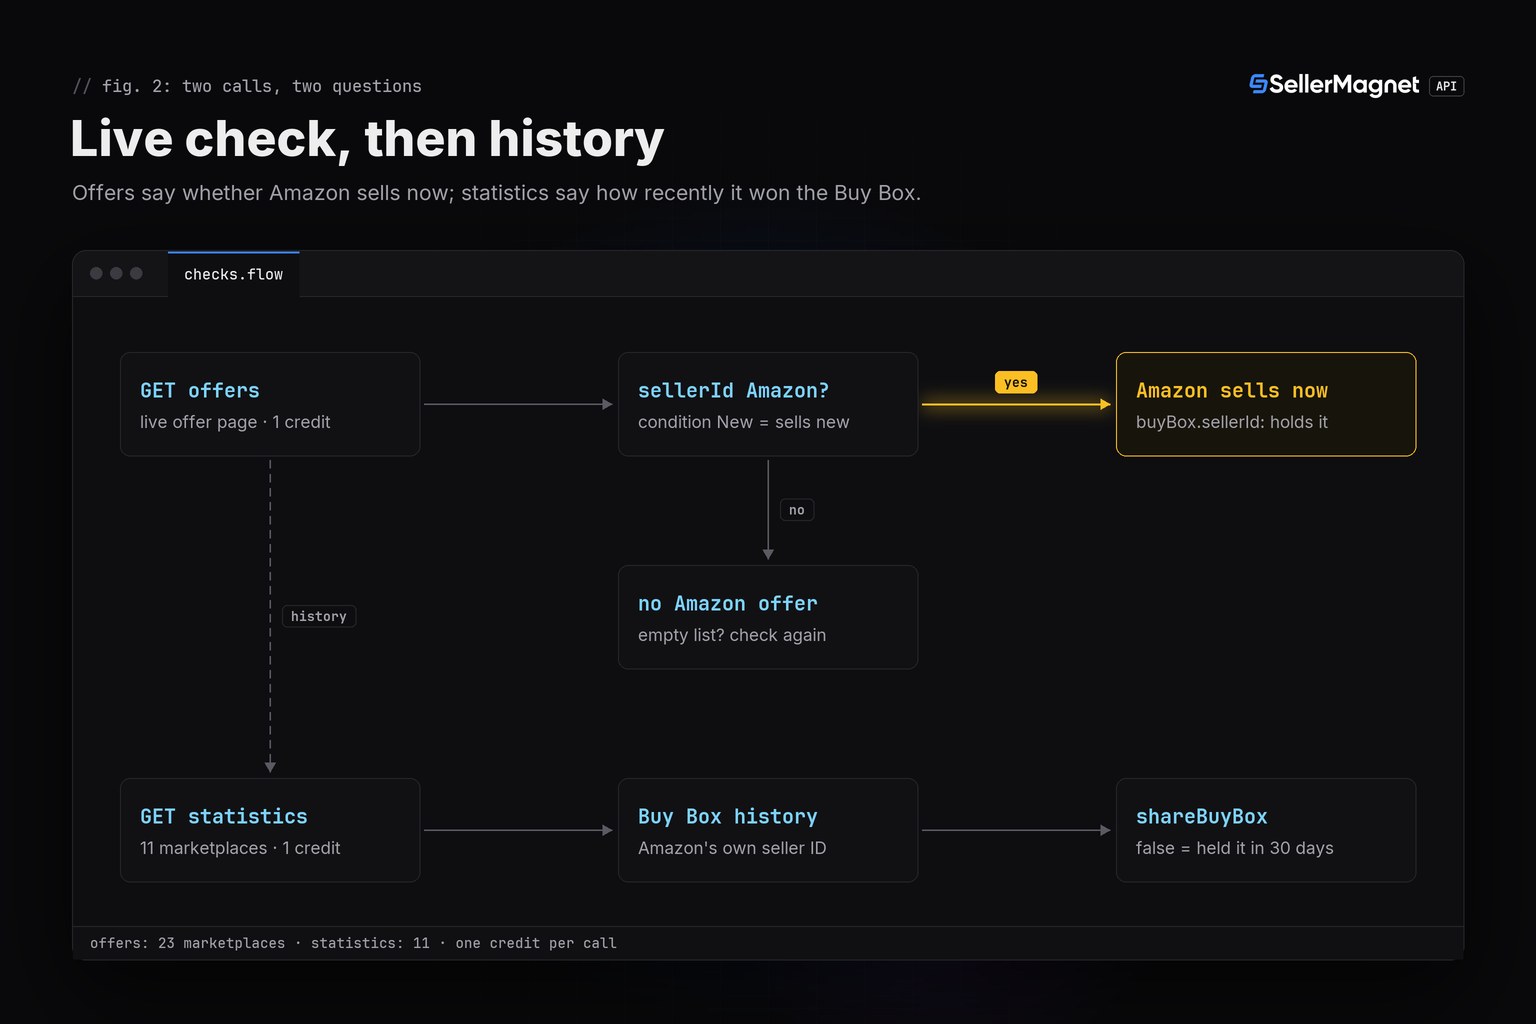The height and width of the screenshot is (1024, 1536).
Task: Click the Amazon sells now highlighted node
Action: click(1266, 404)
